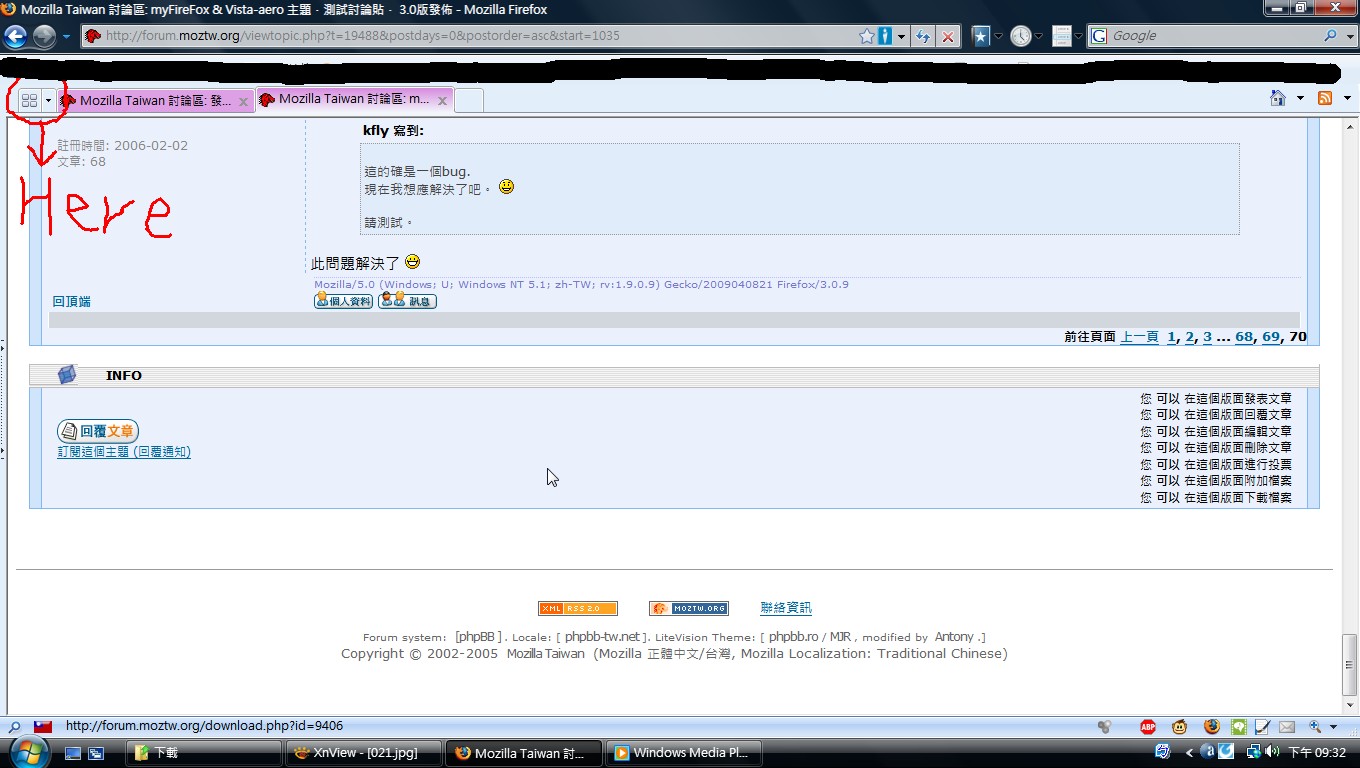Click the Taiwan flag icon in status bar
Viewport: 1360px width, 768px height.
coord(43,727)
